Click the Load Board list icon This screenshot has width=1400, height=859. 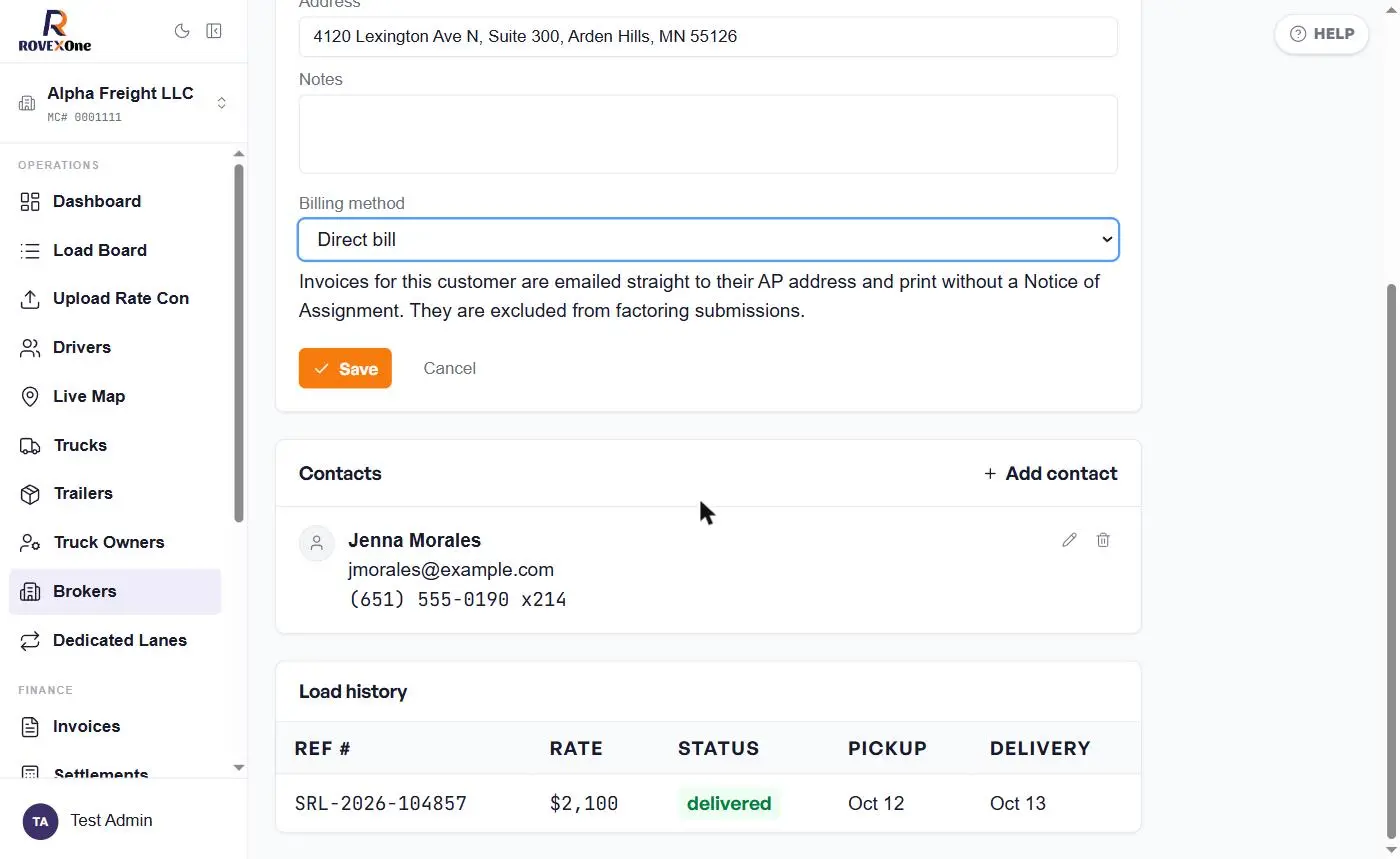[30, 251]
